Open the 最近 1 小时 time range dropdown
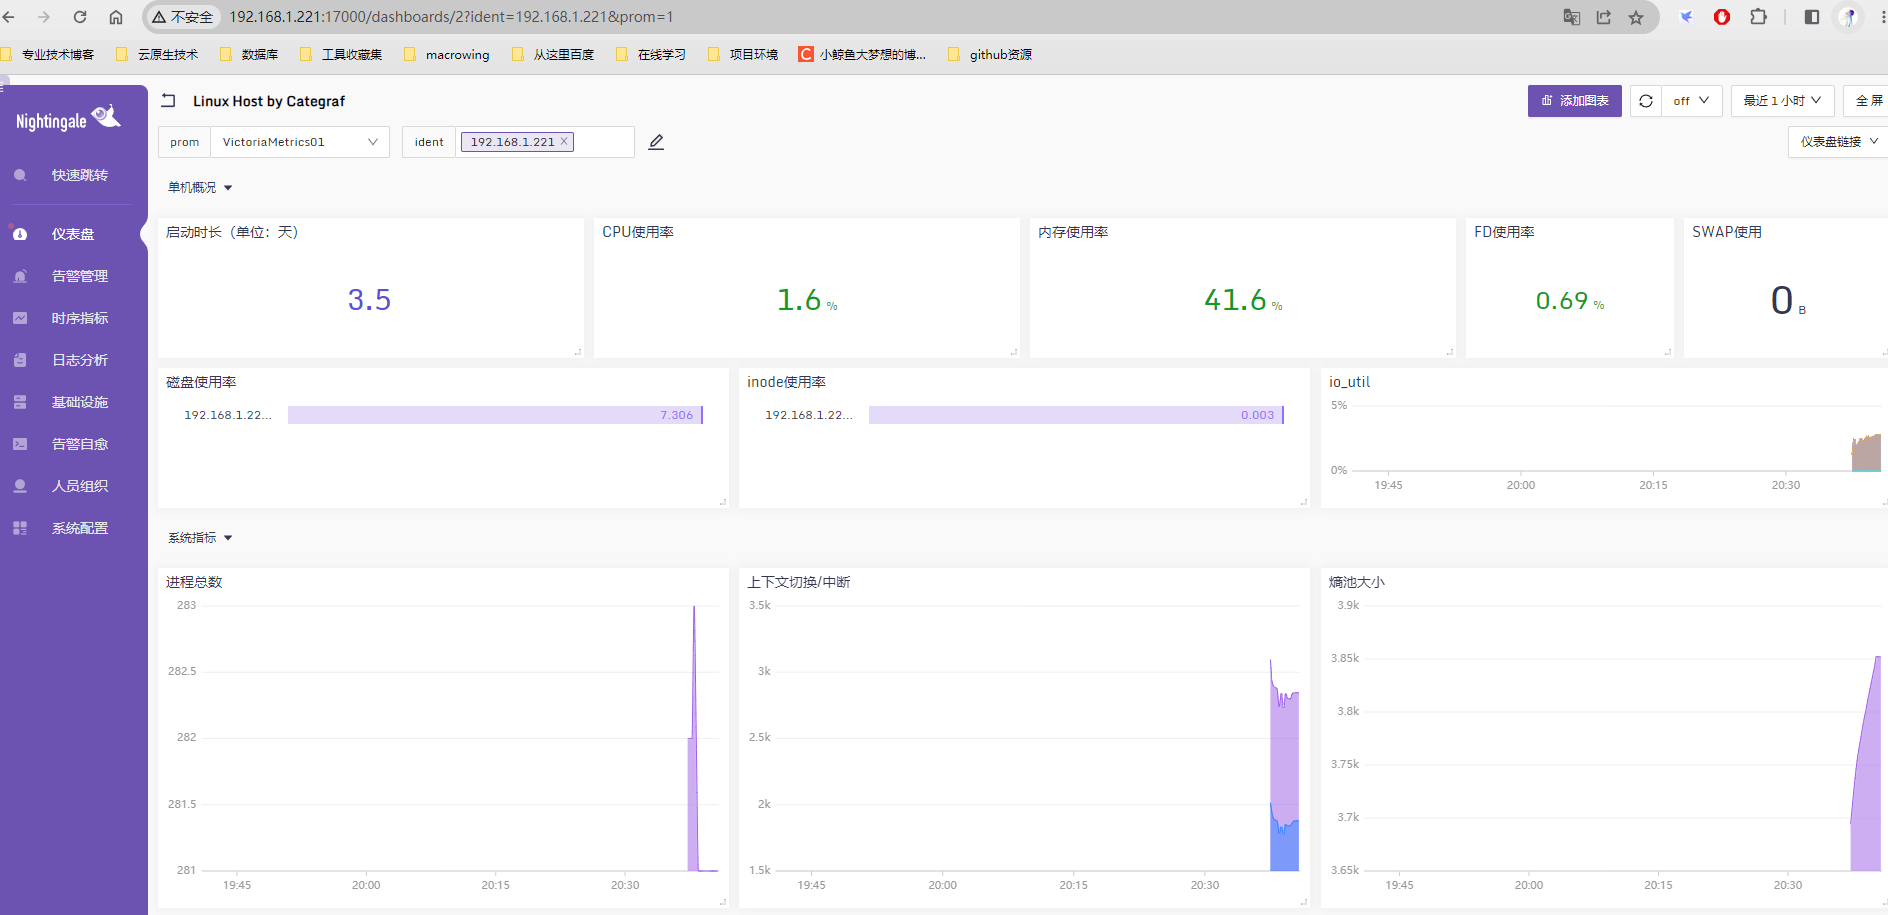The height and width of the screenshot is (915, 1888). [1782, 101]
